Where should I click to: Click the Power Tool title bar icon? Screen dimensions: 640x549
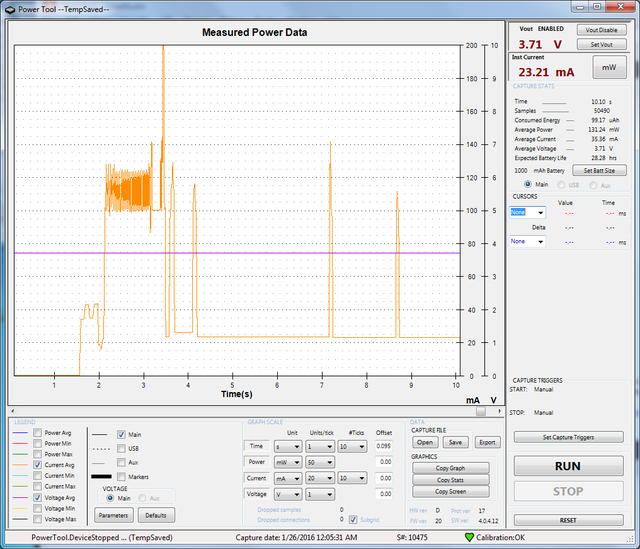tap(9, 8)
